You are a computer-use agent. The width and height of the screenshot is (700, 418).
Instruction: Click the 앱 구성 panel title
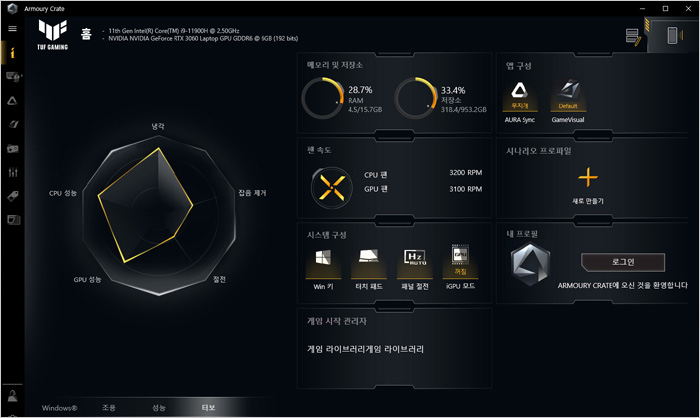point(519,66)
